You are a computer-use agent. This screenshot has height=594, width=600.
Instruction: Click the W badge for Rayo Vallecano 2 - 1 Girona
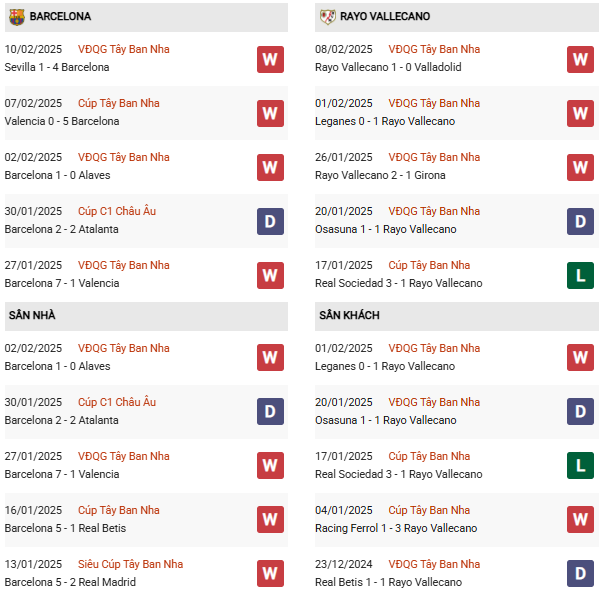[x=580, y=167]
